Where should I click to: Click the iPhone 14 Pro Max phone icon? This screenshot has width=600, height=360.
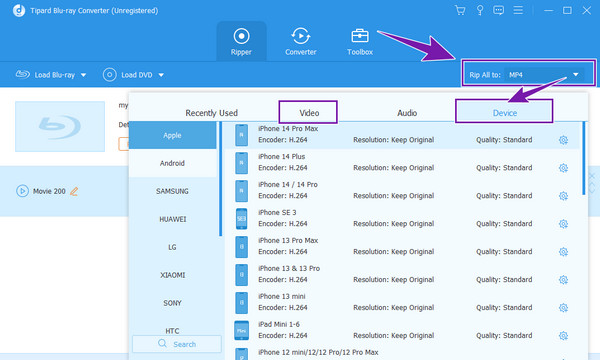241,135
